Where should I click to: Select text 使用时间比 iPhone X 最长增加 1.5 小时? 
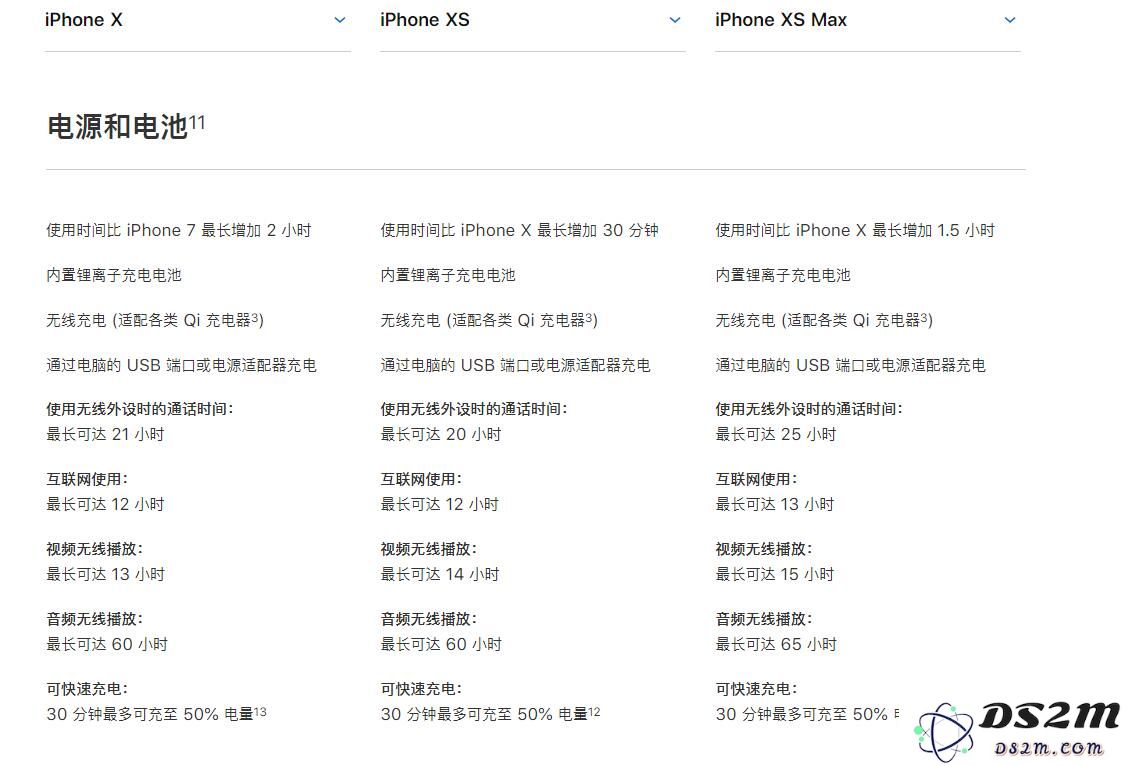pyautogui.click(x=855, y=231)
